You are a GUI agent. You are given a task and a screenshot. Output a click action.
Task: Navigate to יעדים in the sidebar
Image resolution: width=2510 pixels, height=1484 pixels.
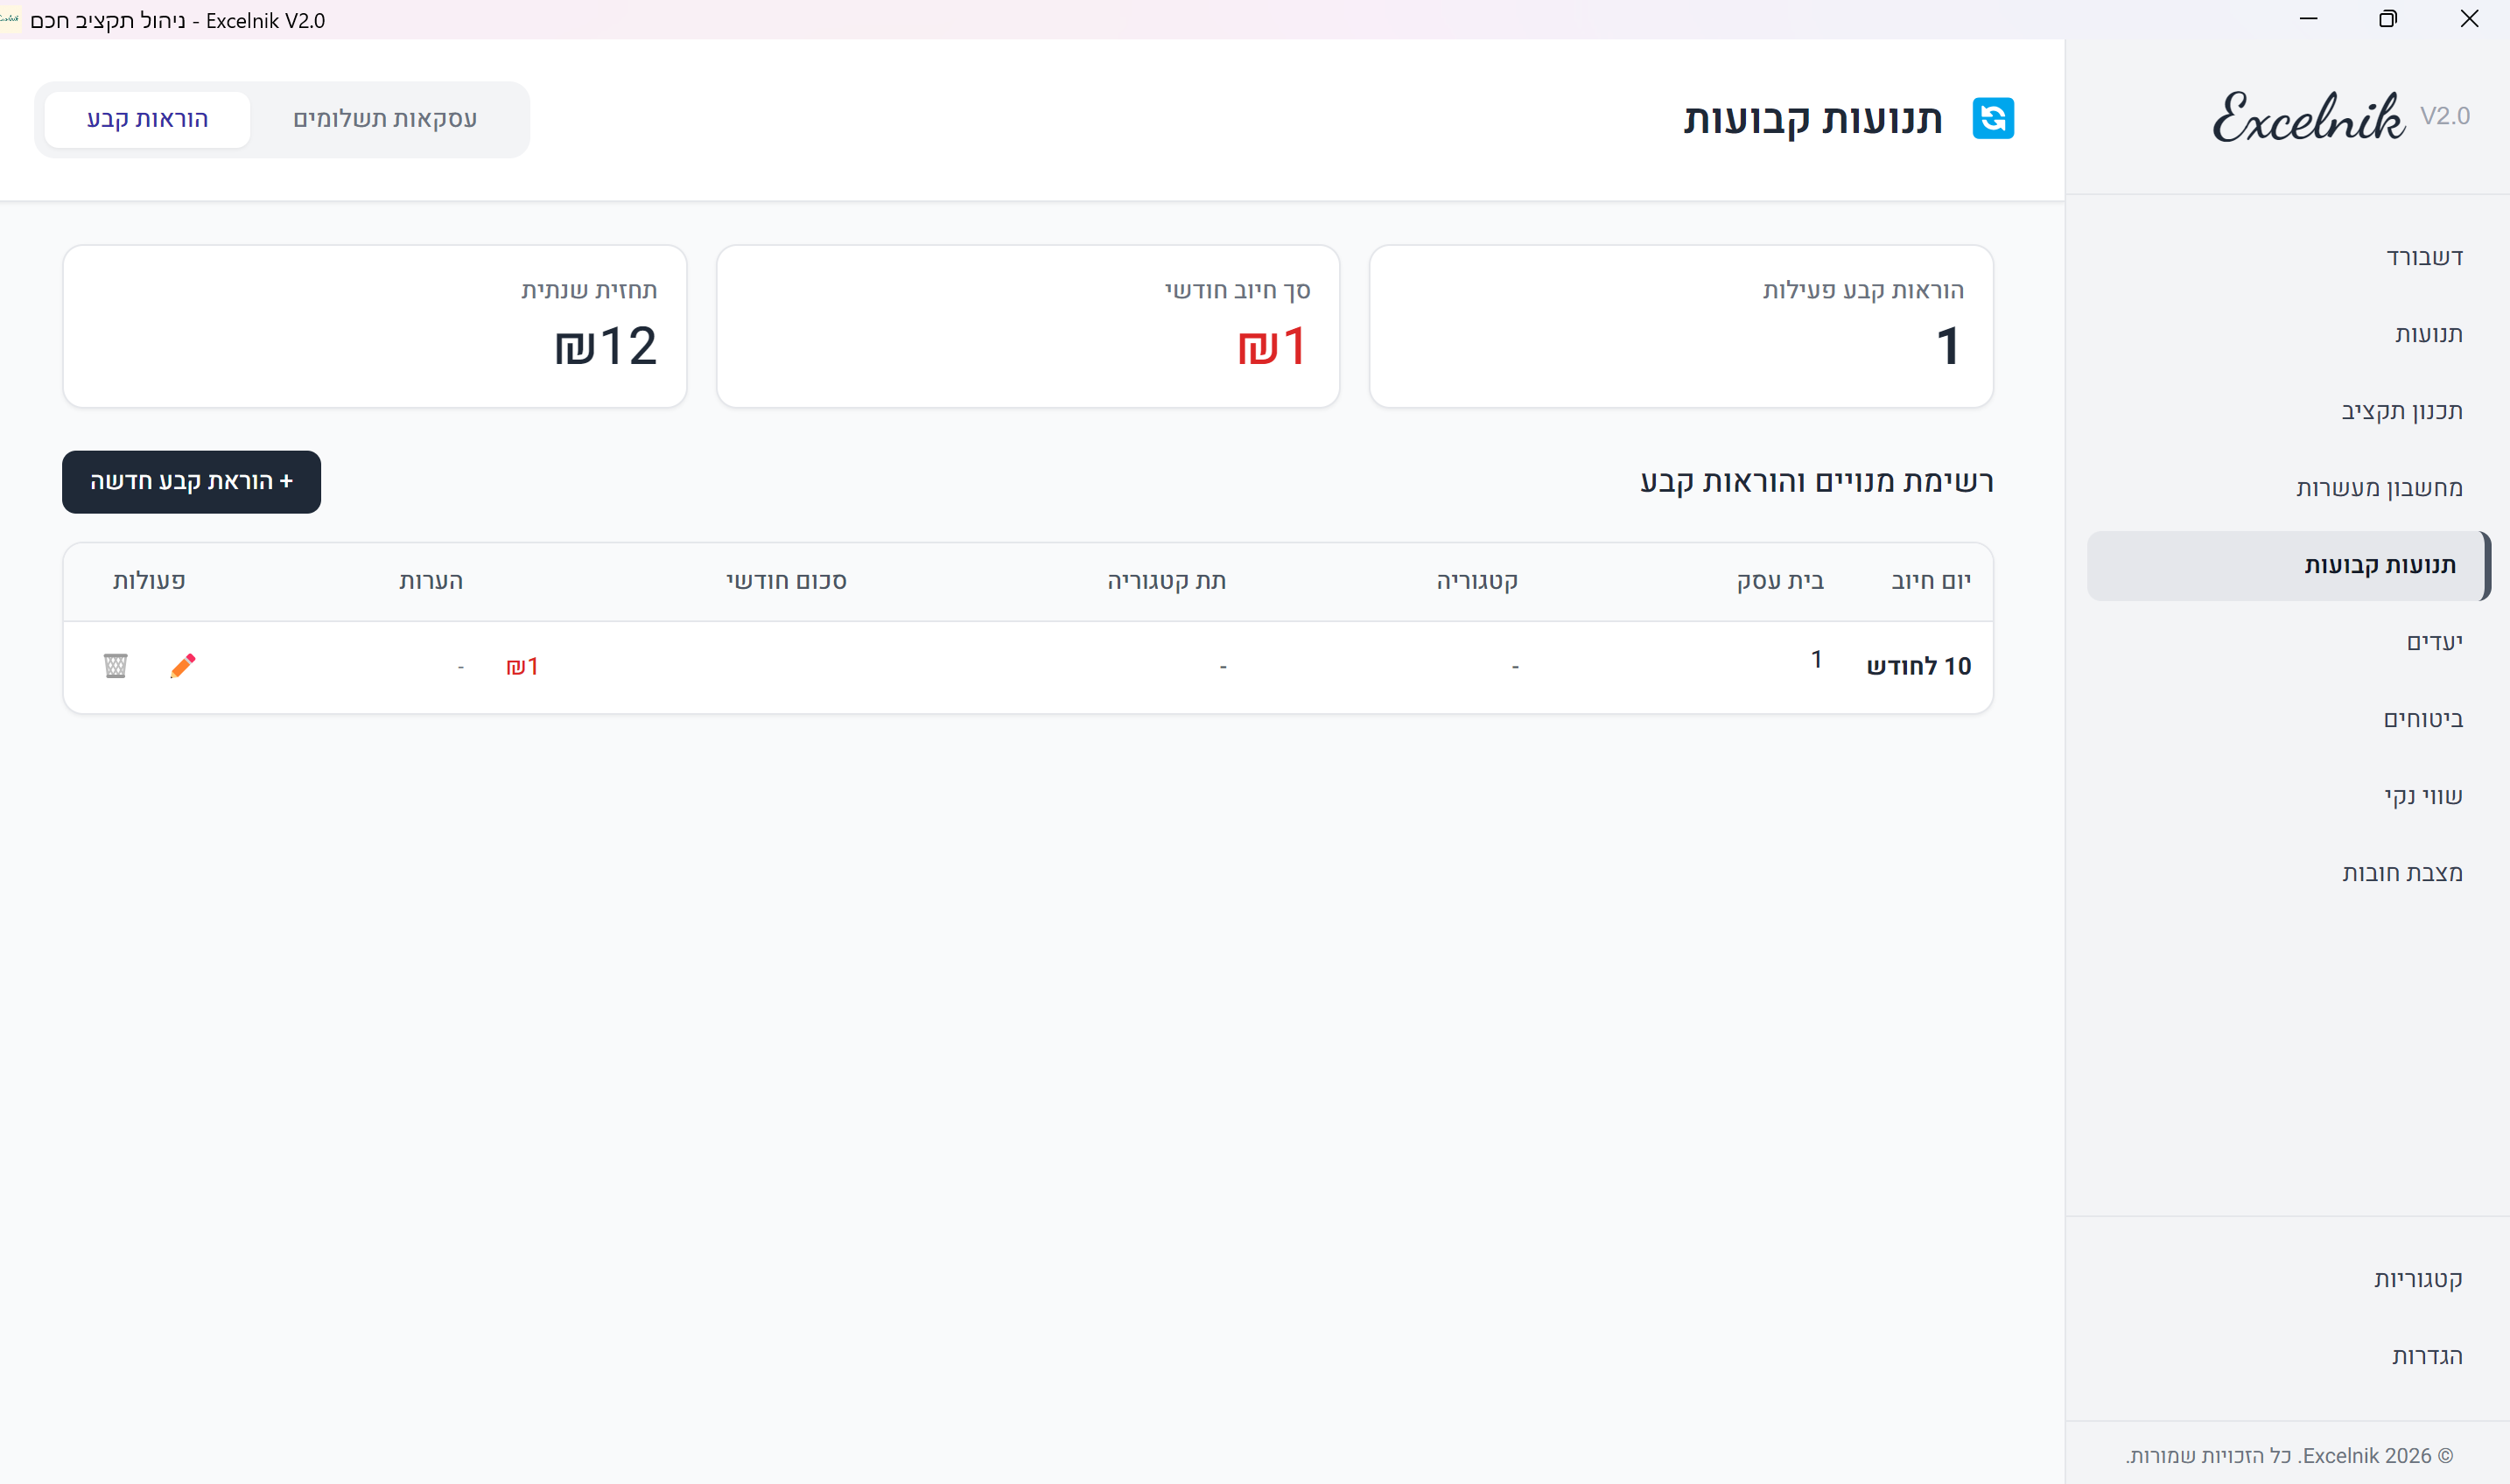click(x=2434, y=643)
